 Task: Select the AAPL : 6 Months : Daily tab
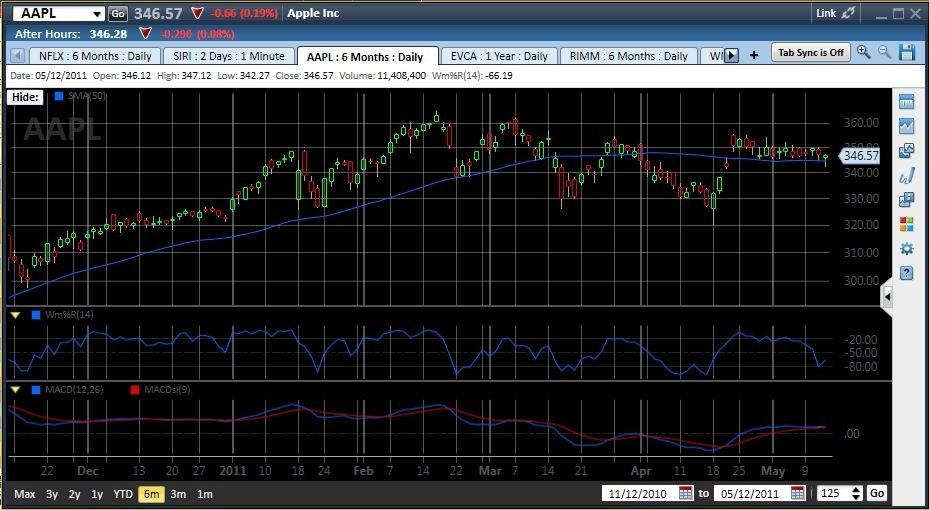pyautogui.click(x=367, y=56)
